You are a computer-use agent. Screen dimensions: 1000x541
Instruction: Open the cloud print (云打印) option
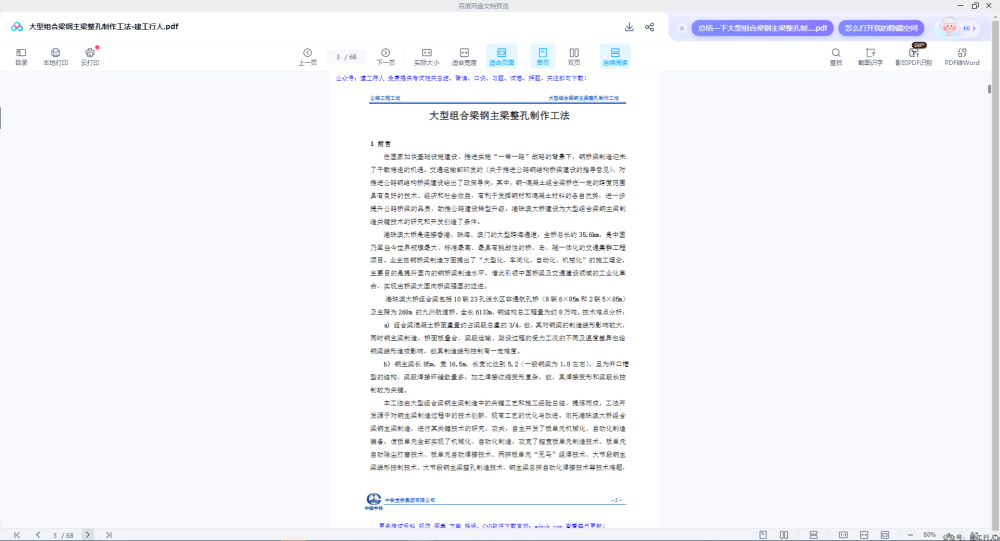point(90,57)
